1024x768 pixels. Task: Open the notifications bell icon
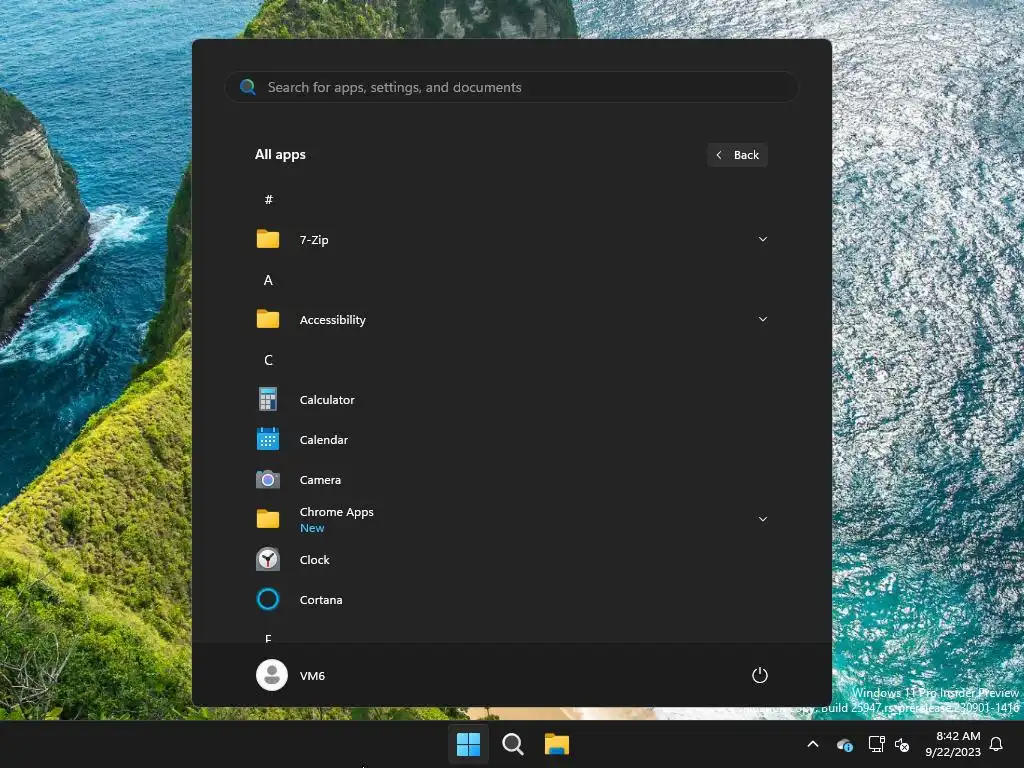(997, 744)
